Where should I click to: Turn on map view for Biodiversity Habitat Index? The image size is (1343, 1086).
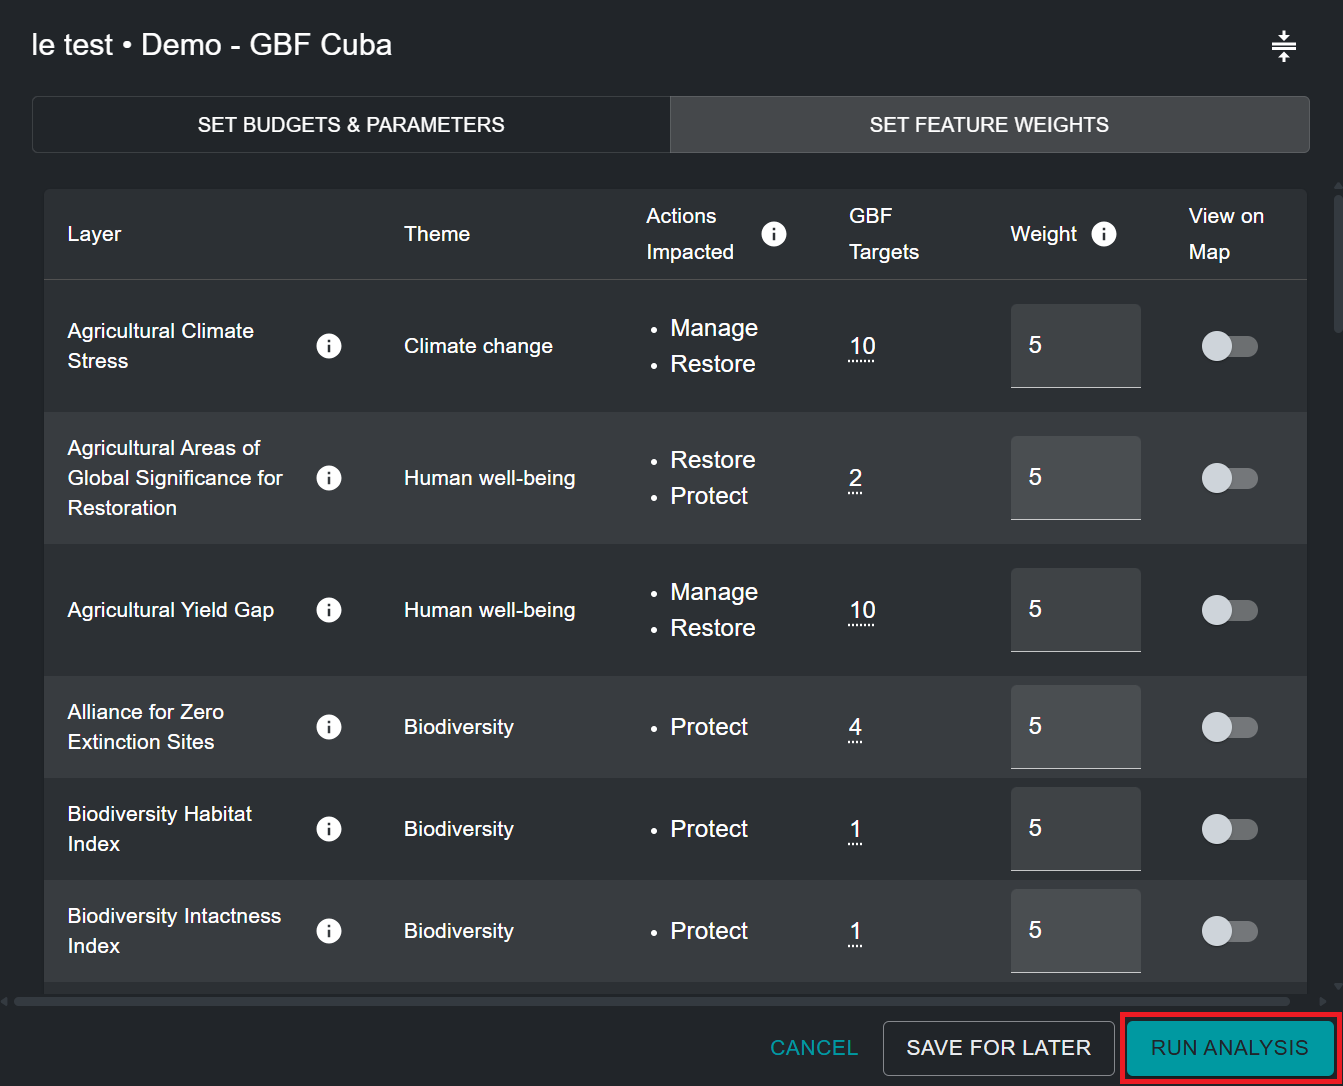[x=1229, y=829]
